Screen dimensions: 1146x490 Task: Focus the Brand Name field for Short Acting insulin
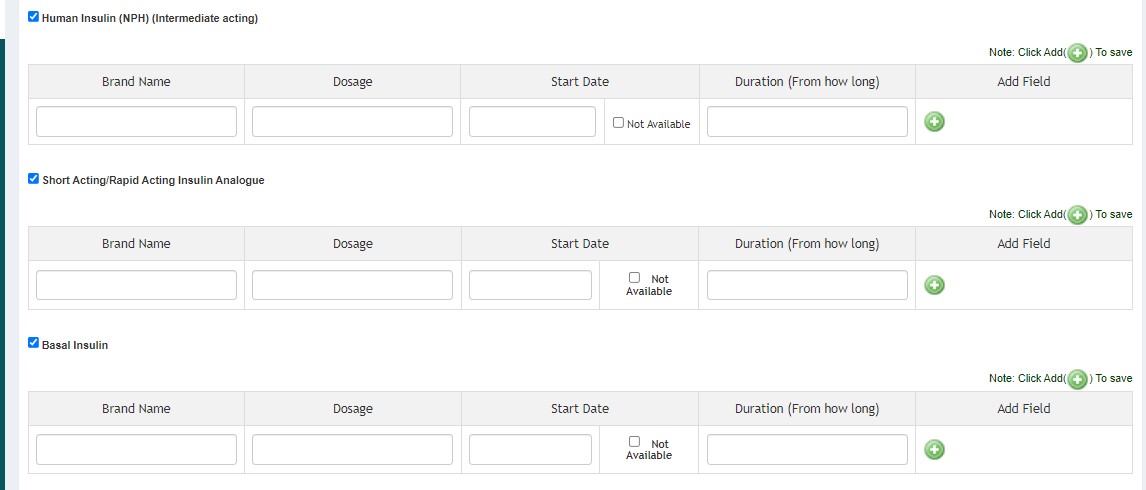[136, 285]
